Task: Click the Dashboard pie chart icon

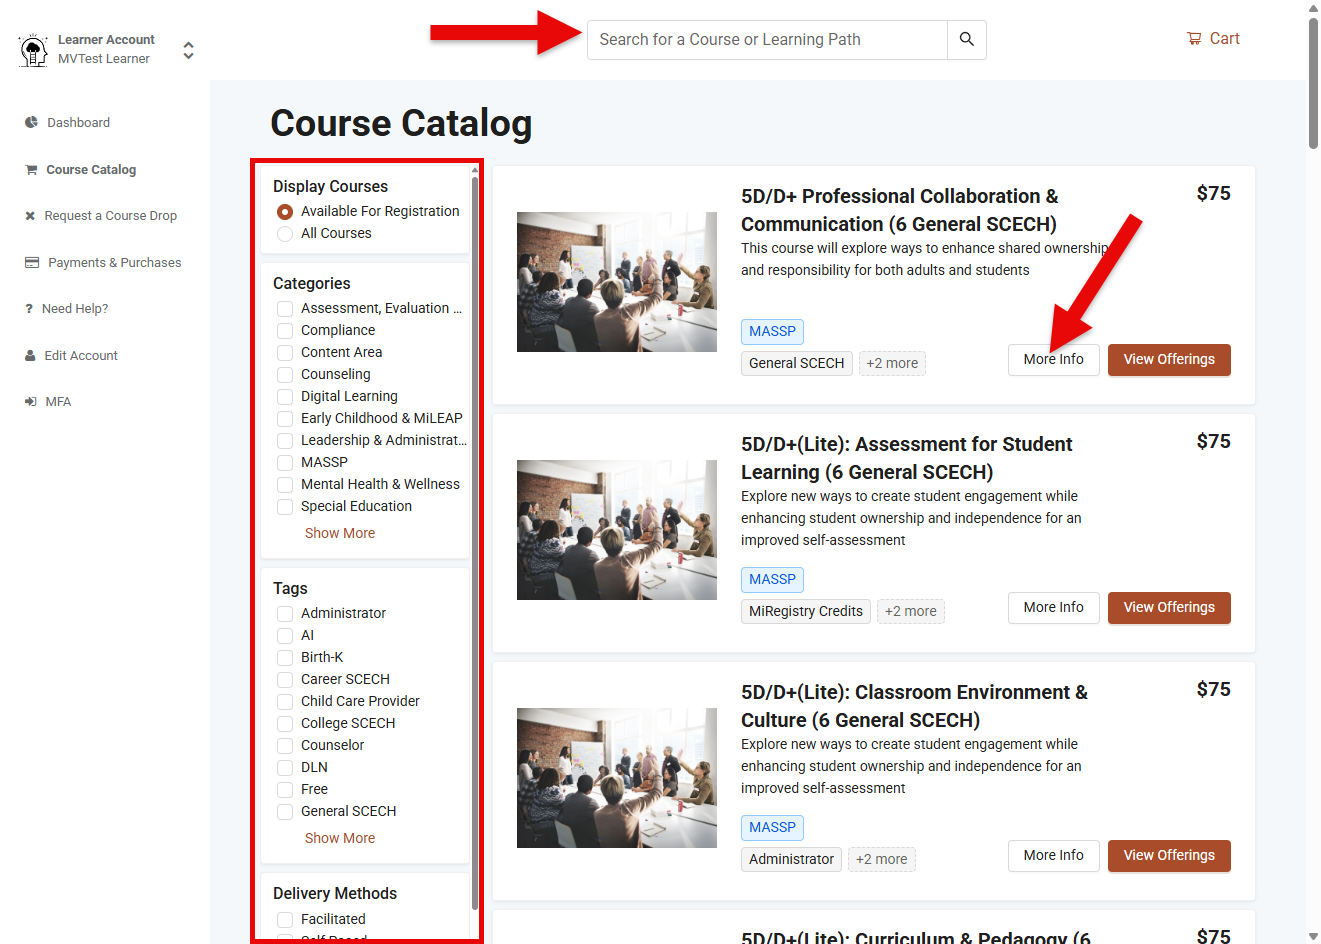Action: click(x=31, y=122)
